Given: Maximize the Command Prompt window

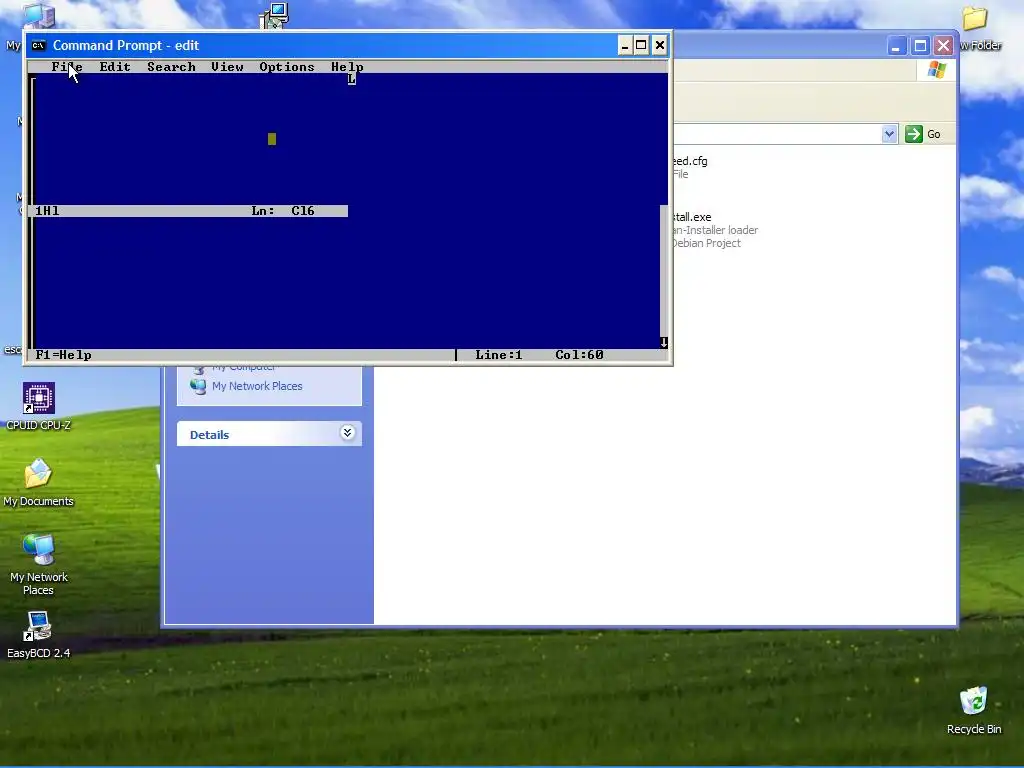Looking at the screenshot, I should [641, 45].
